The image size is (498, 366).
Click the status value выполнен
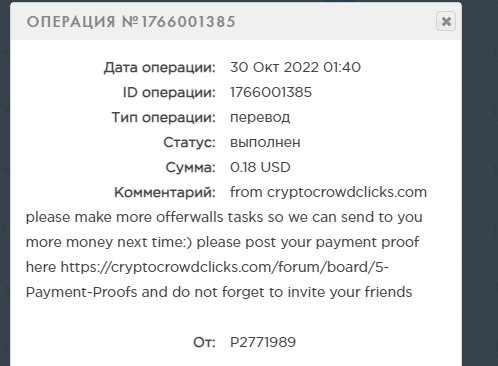[265, 142]
